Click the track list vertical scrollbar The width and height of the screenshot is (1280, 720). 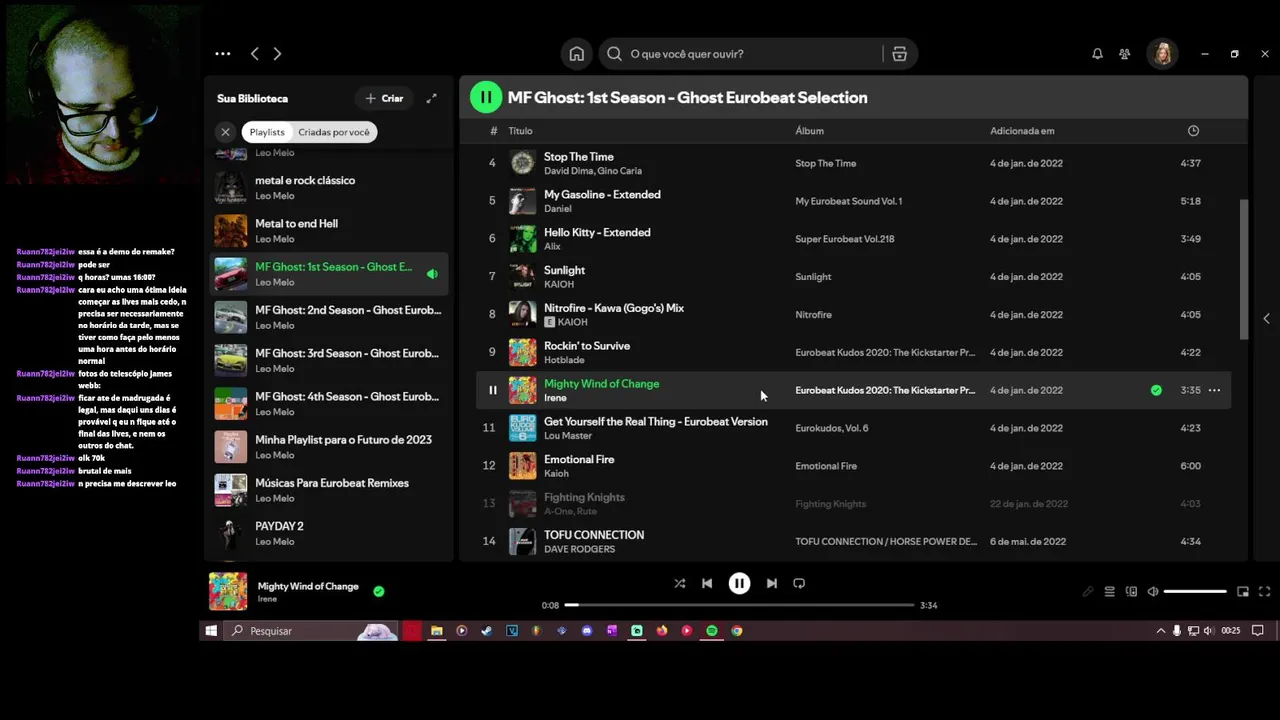coord(1244,268)
